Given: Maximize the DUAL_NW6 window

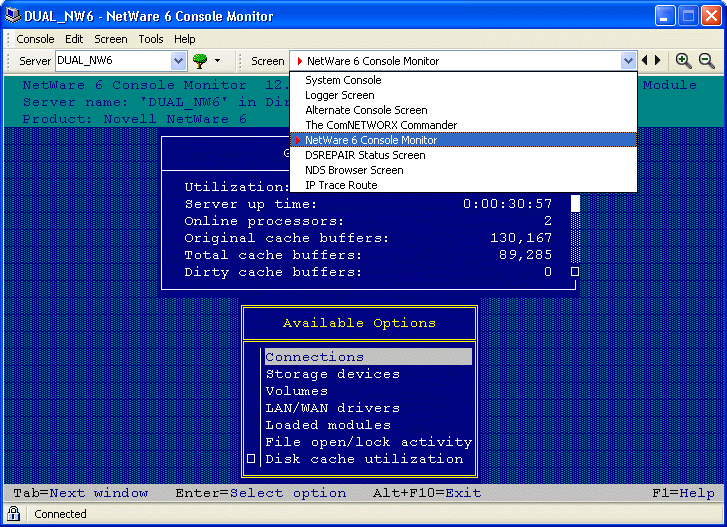Looking at the screenshot, I should coord(688,16).
